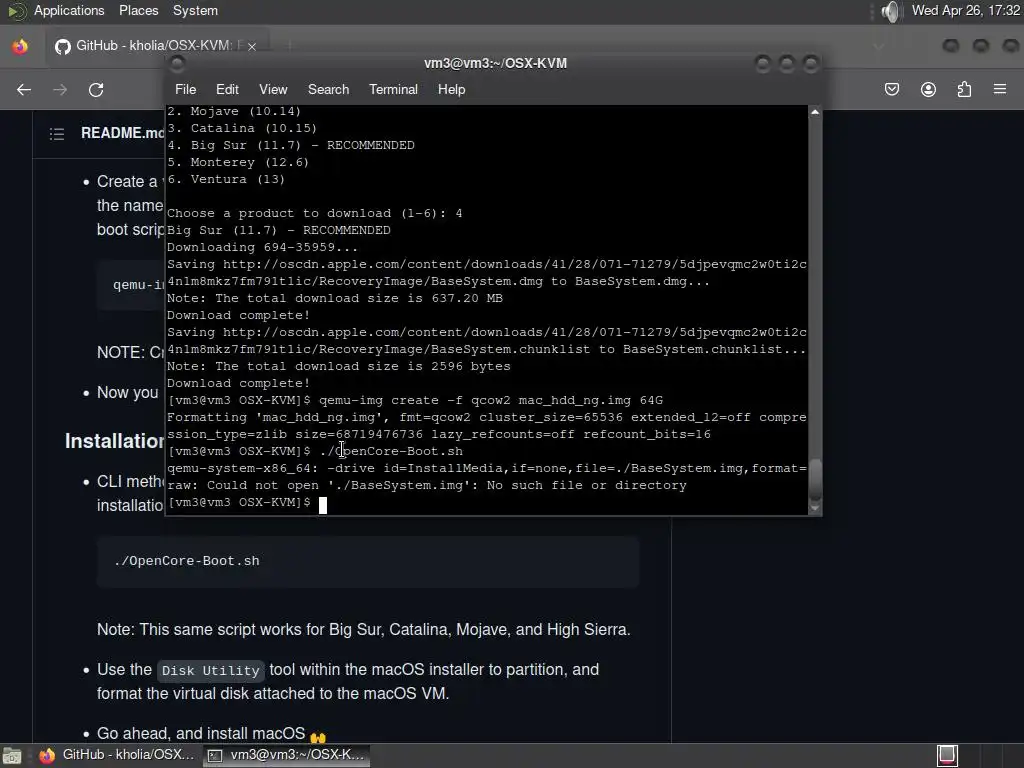The image size is (1024, 768).
Task: Click the terminal scrollbar thumb
Action: 815,479
